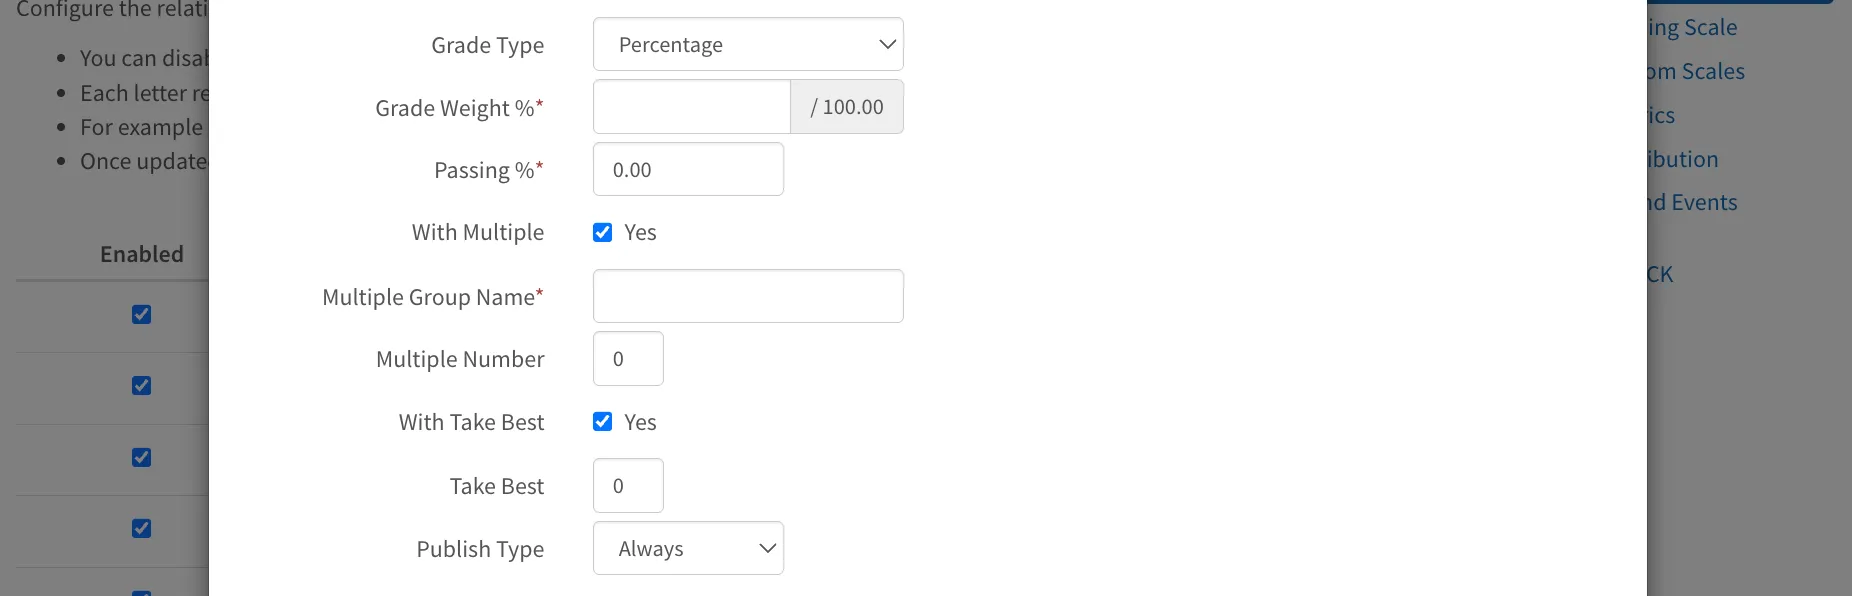Toggle the second Enabled column checkbox
Image resolution: width=1852 pixels, height=596 pixels.
[x=142, y=385]
